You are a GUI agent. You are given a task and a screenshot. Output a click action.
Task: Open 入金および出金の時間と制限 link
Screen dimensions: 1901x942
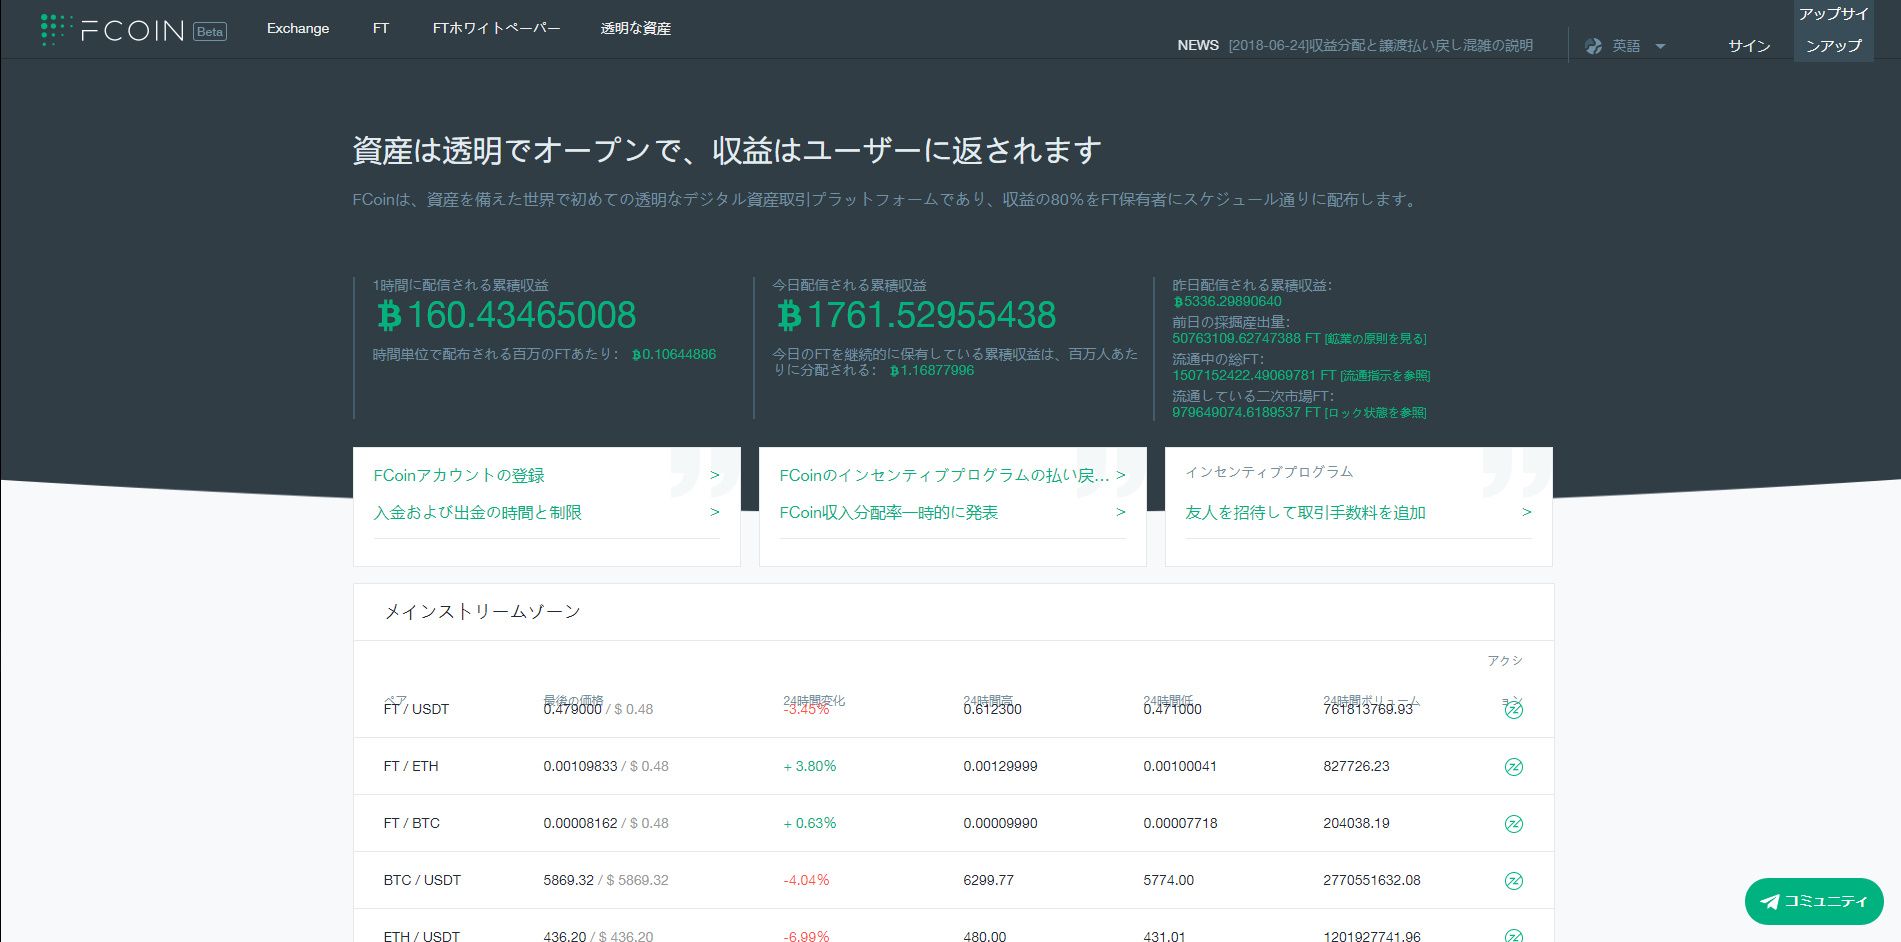(x=478, y=512)
